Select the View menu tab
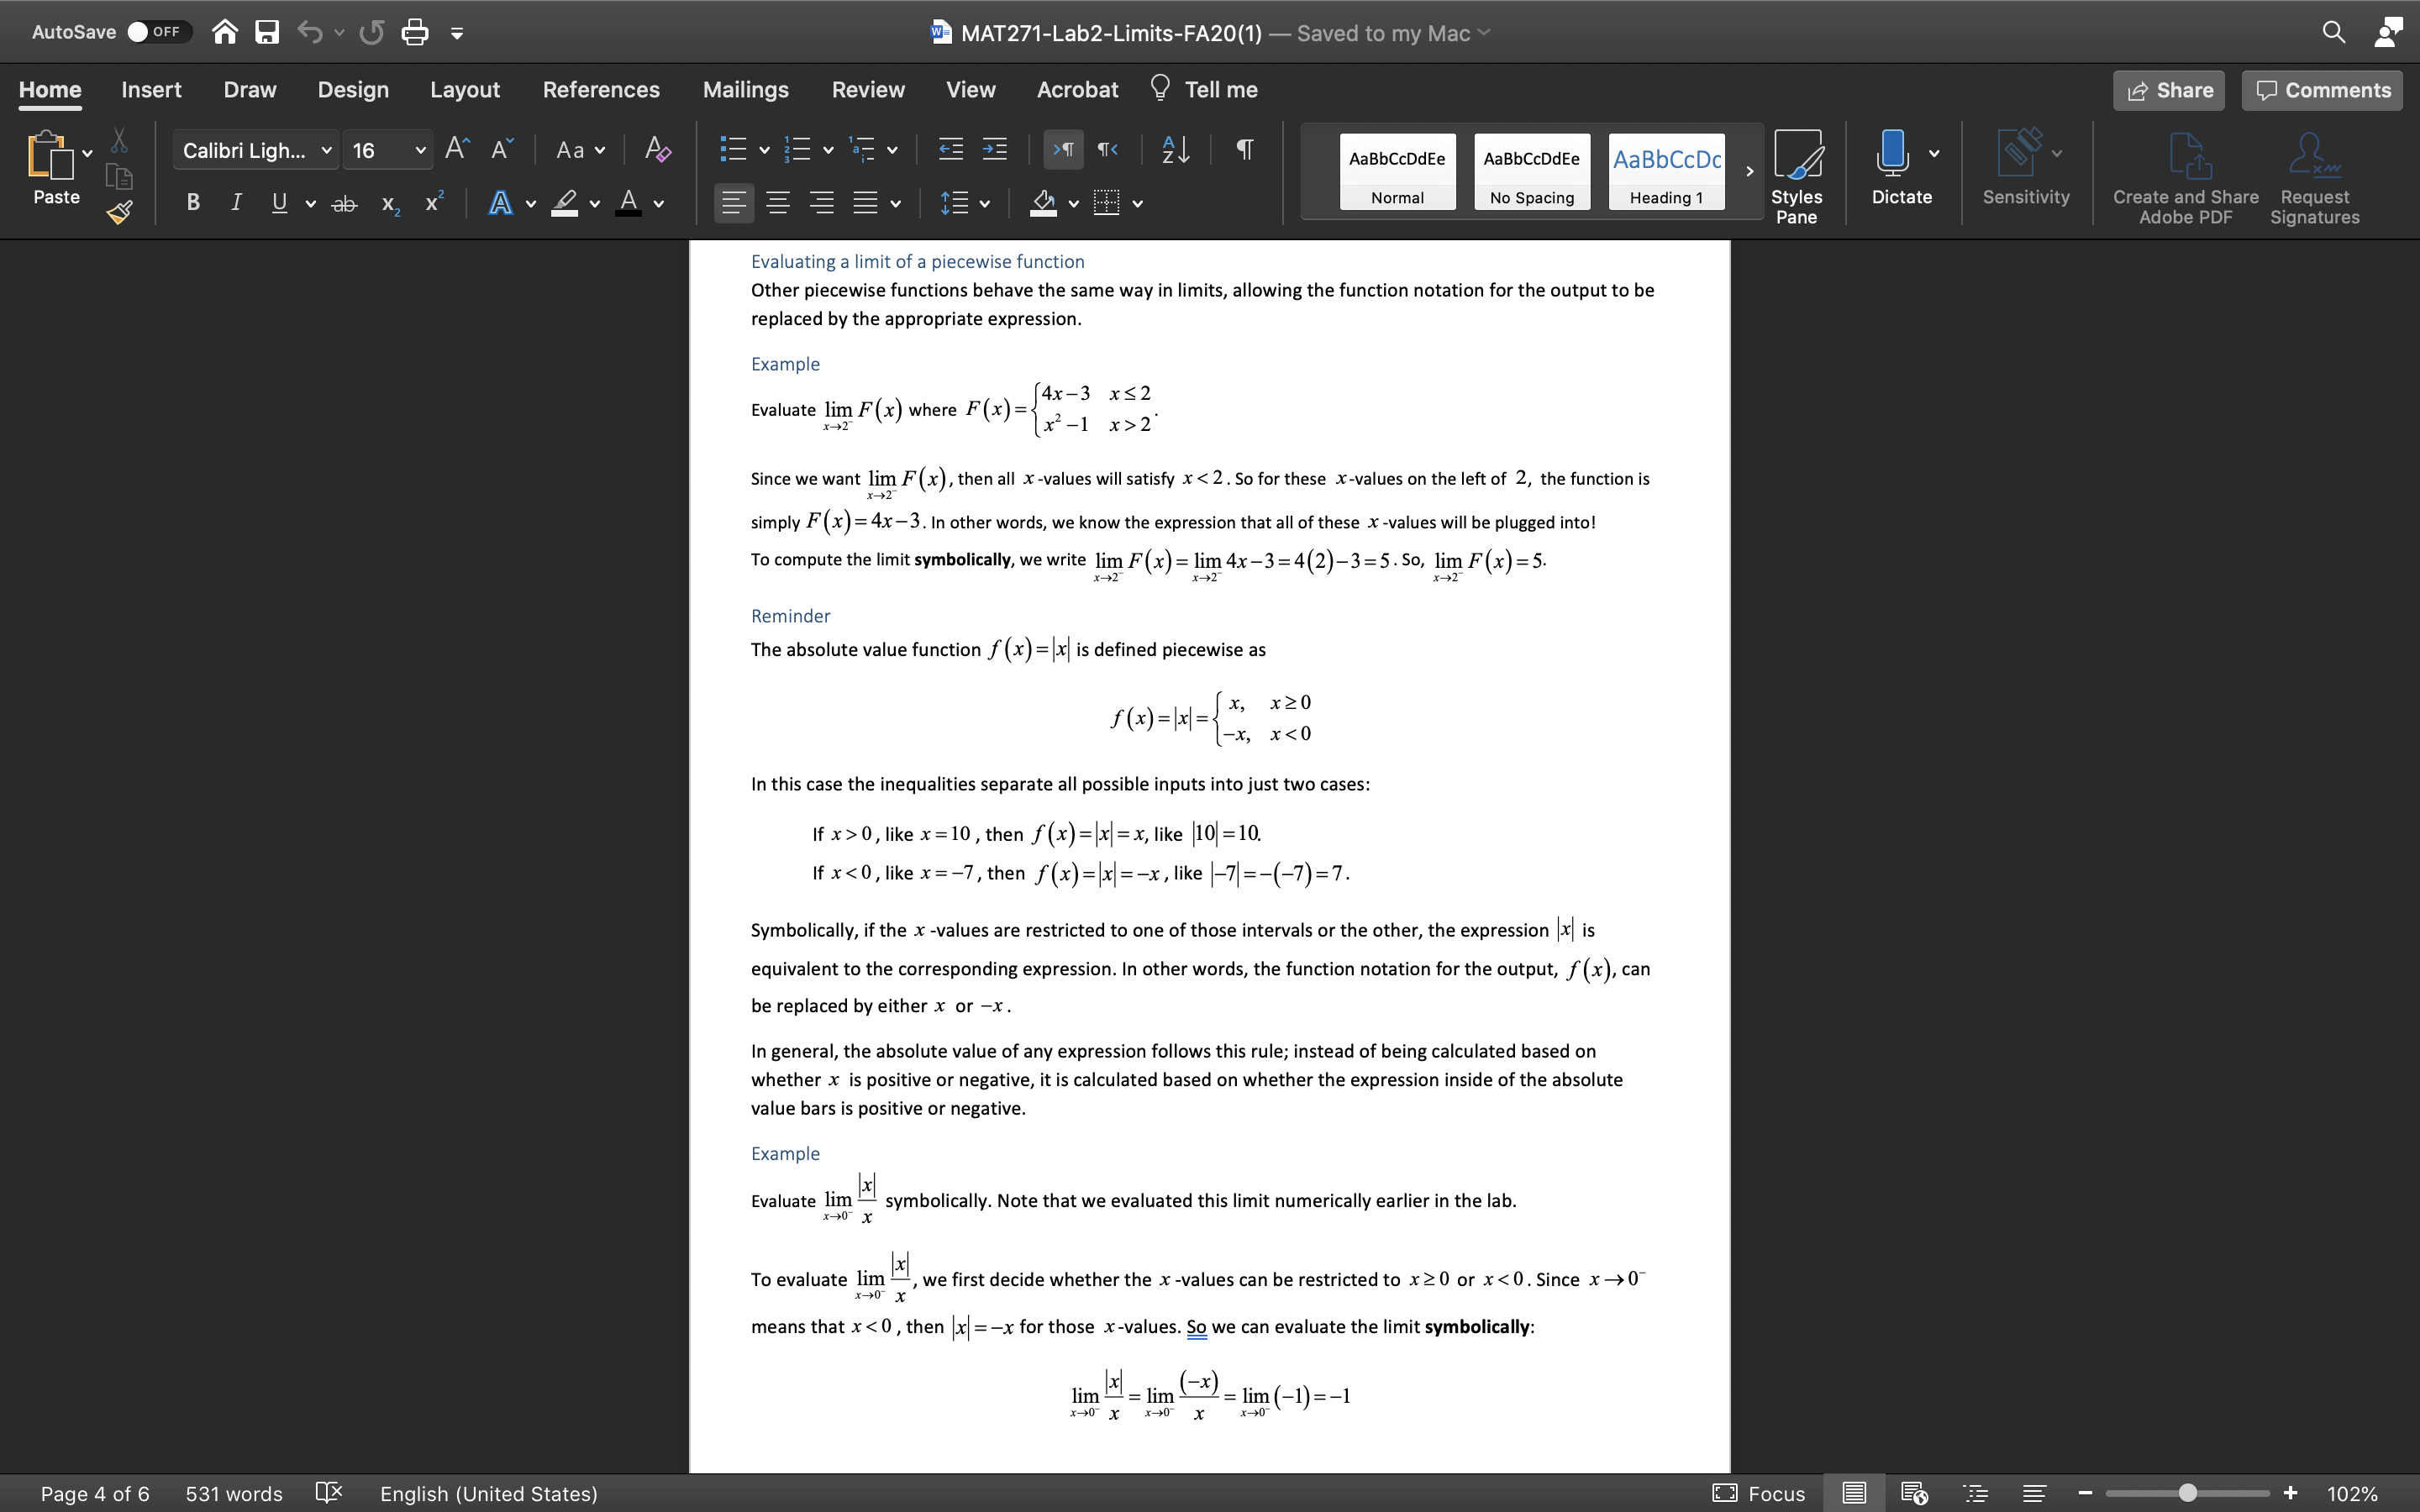2420x1512 pixels. [x=969, y=89]
